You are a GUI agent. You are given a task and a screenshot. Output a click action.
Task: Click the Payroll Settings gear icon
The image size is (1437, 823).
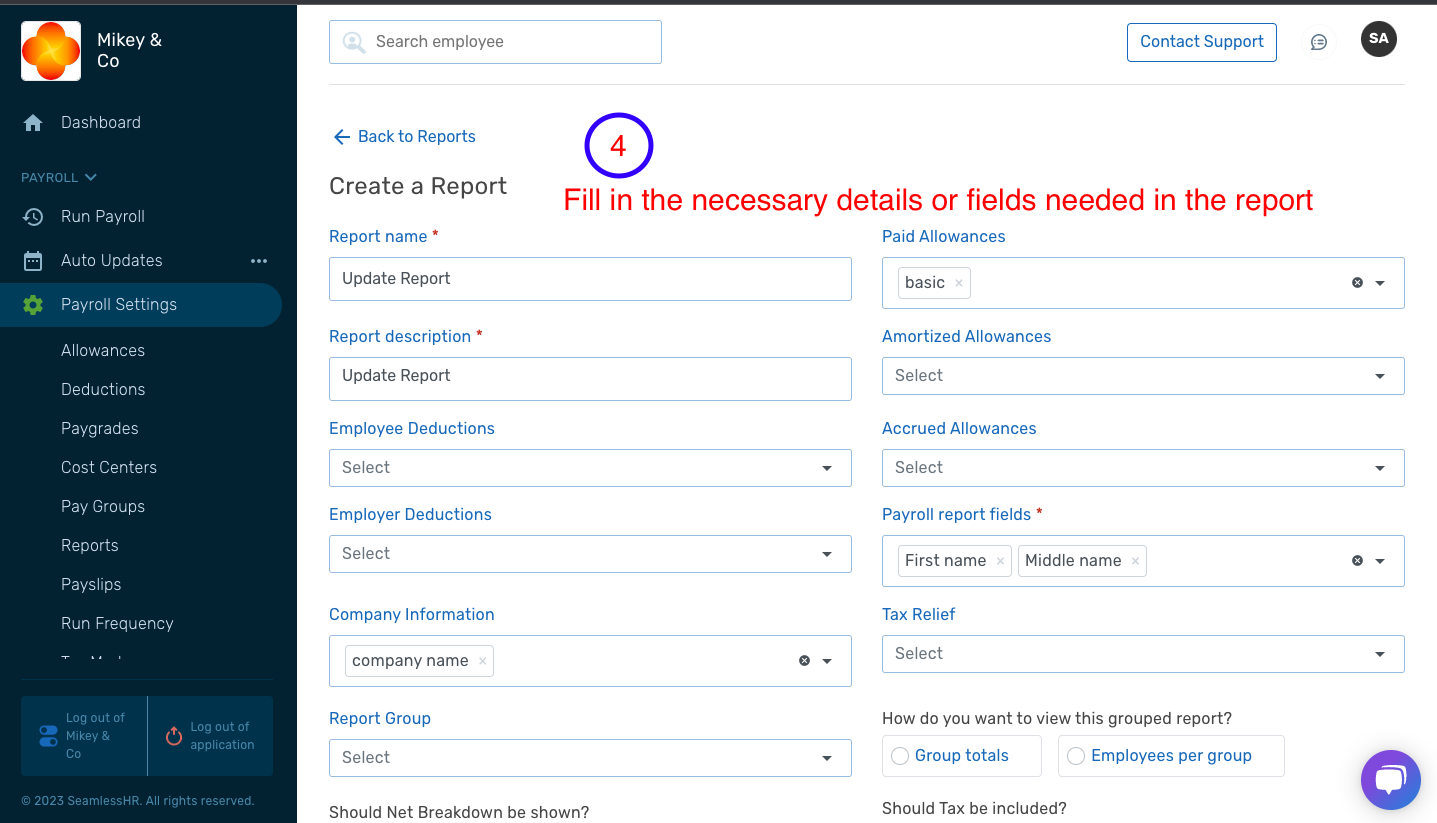(x=33, y=305)
